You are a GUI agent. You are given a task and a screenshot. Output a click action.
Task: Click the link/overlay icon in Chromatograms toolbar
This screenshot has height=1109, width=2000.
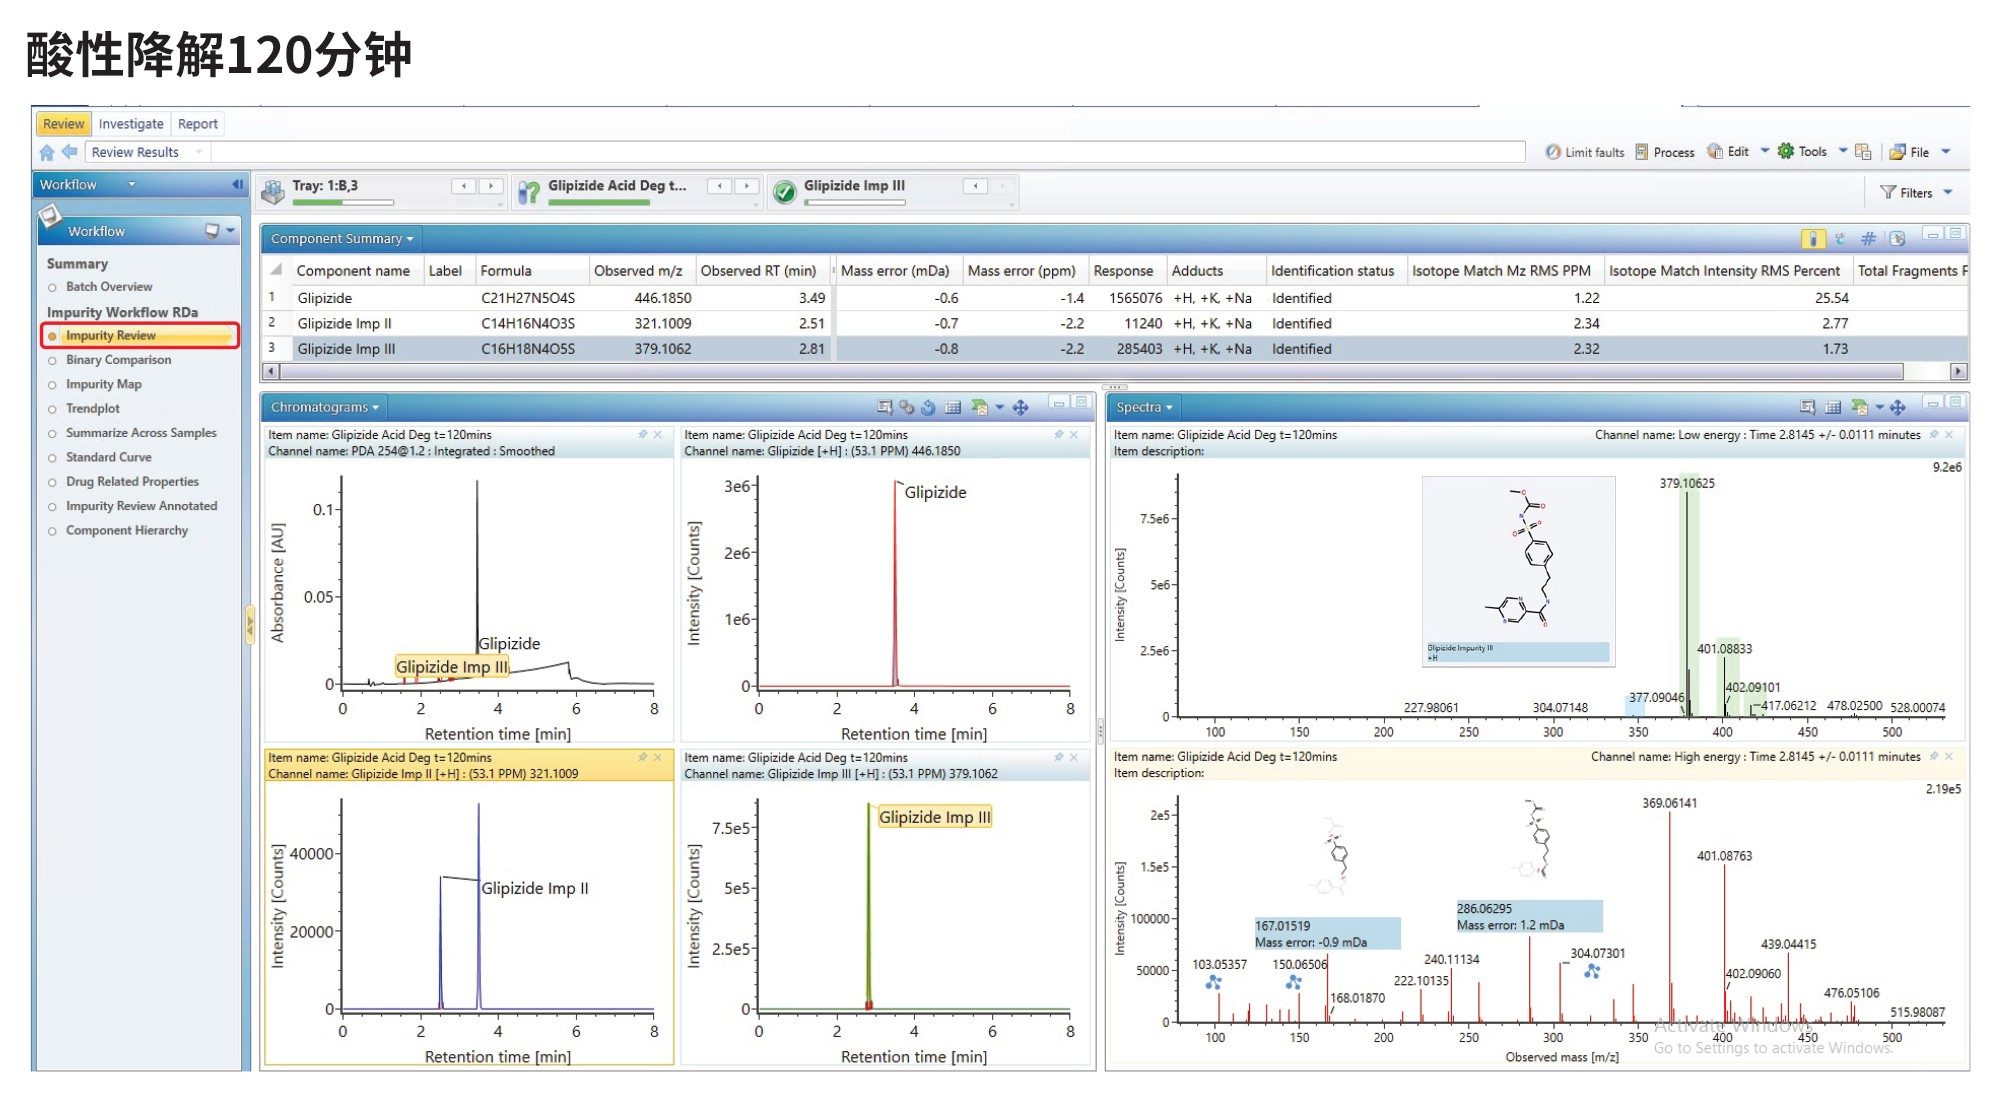(906, 407)
